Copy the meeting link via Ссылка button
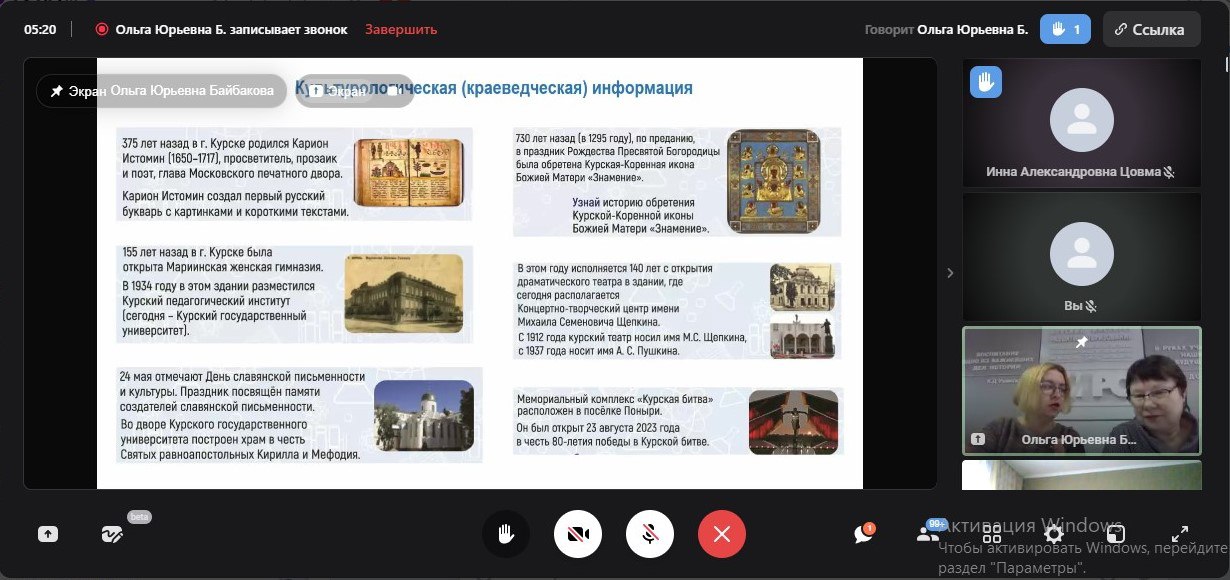This screenshot has width=1230, height=580. [x=1151, y=30]
